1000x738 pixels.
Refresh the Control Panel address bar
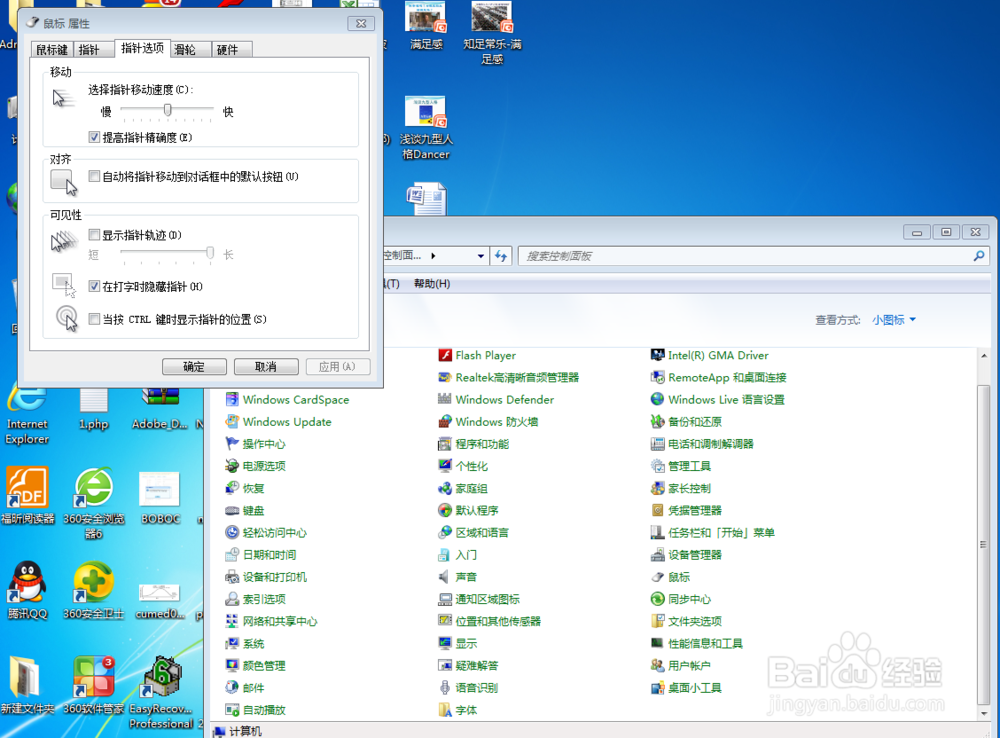501,256
